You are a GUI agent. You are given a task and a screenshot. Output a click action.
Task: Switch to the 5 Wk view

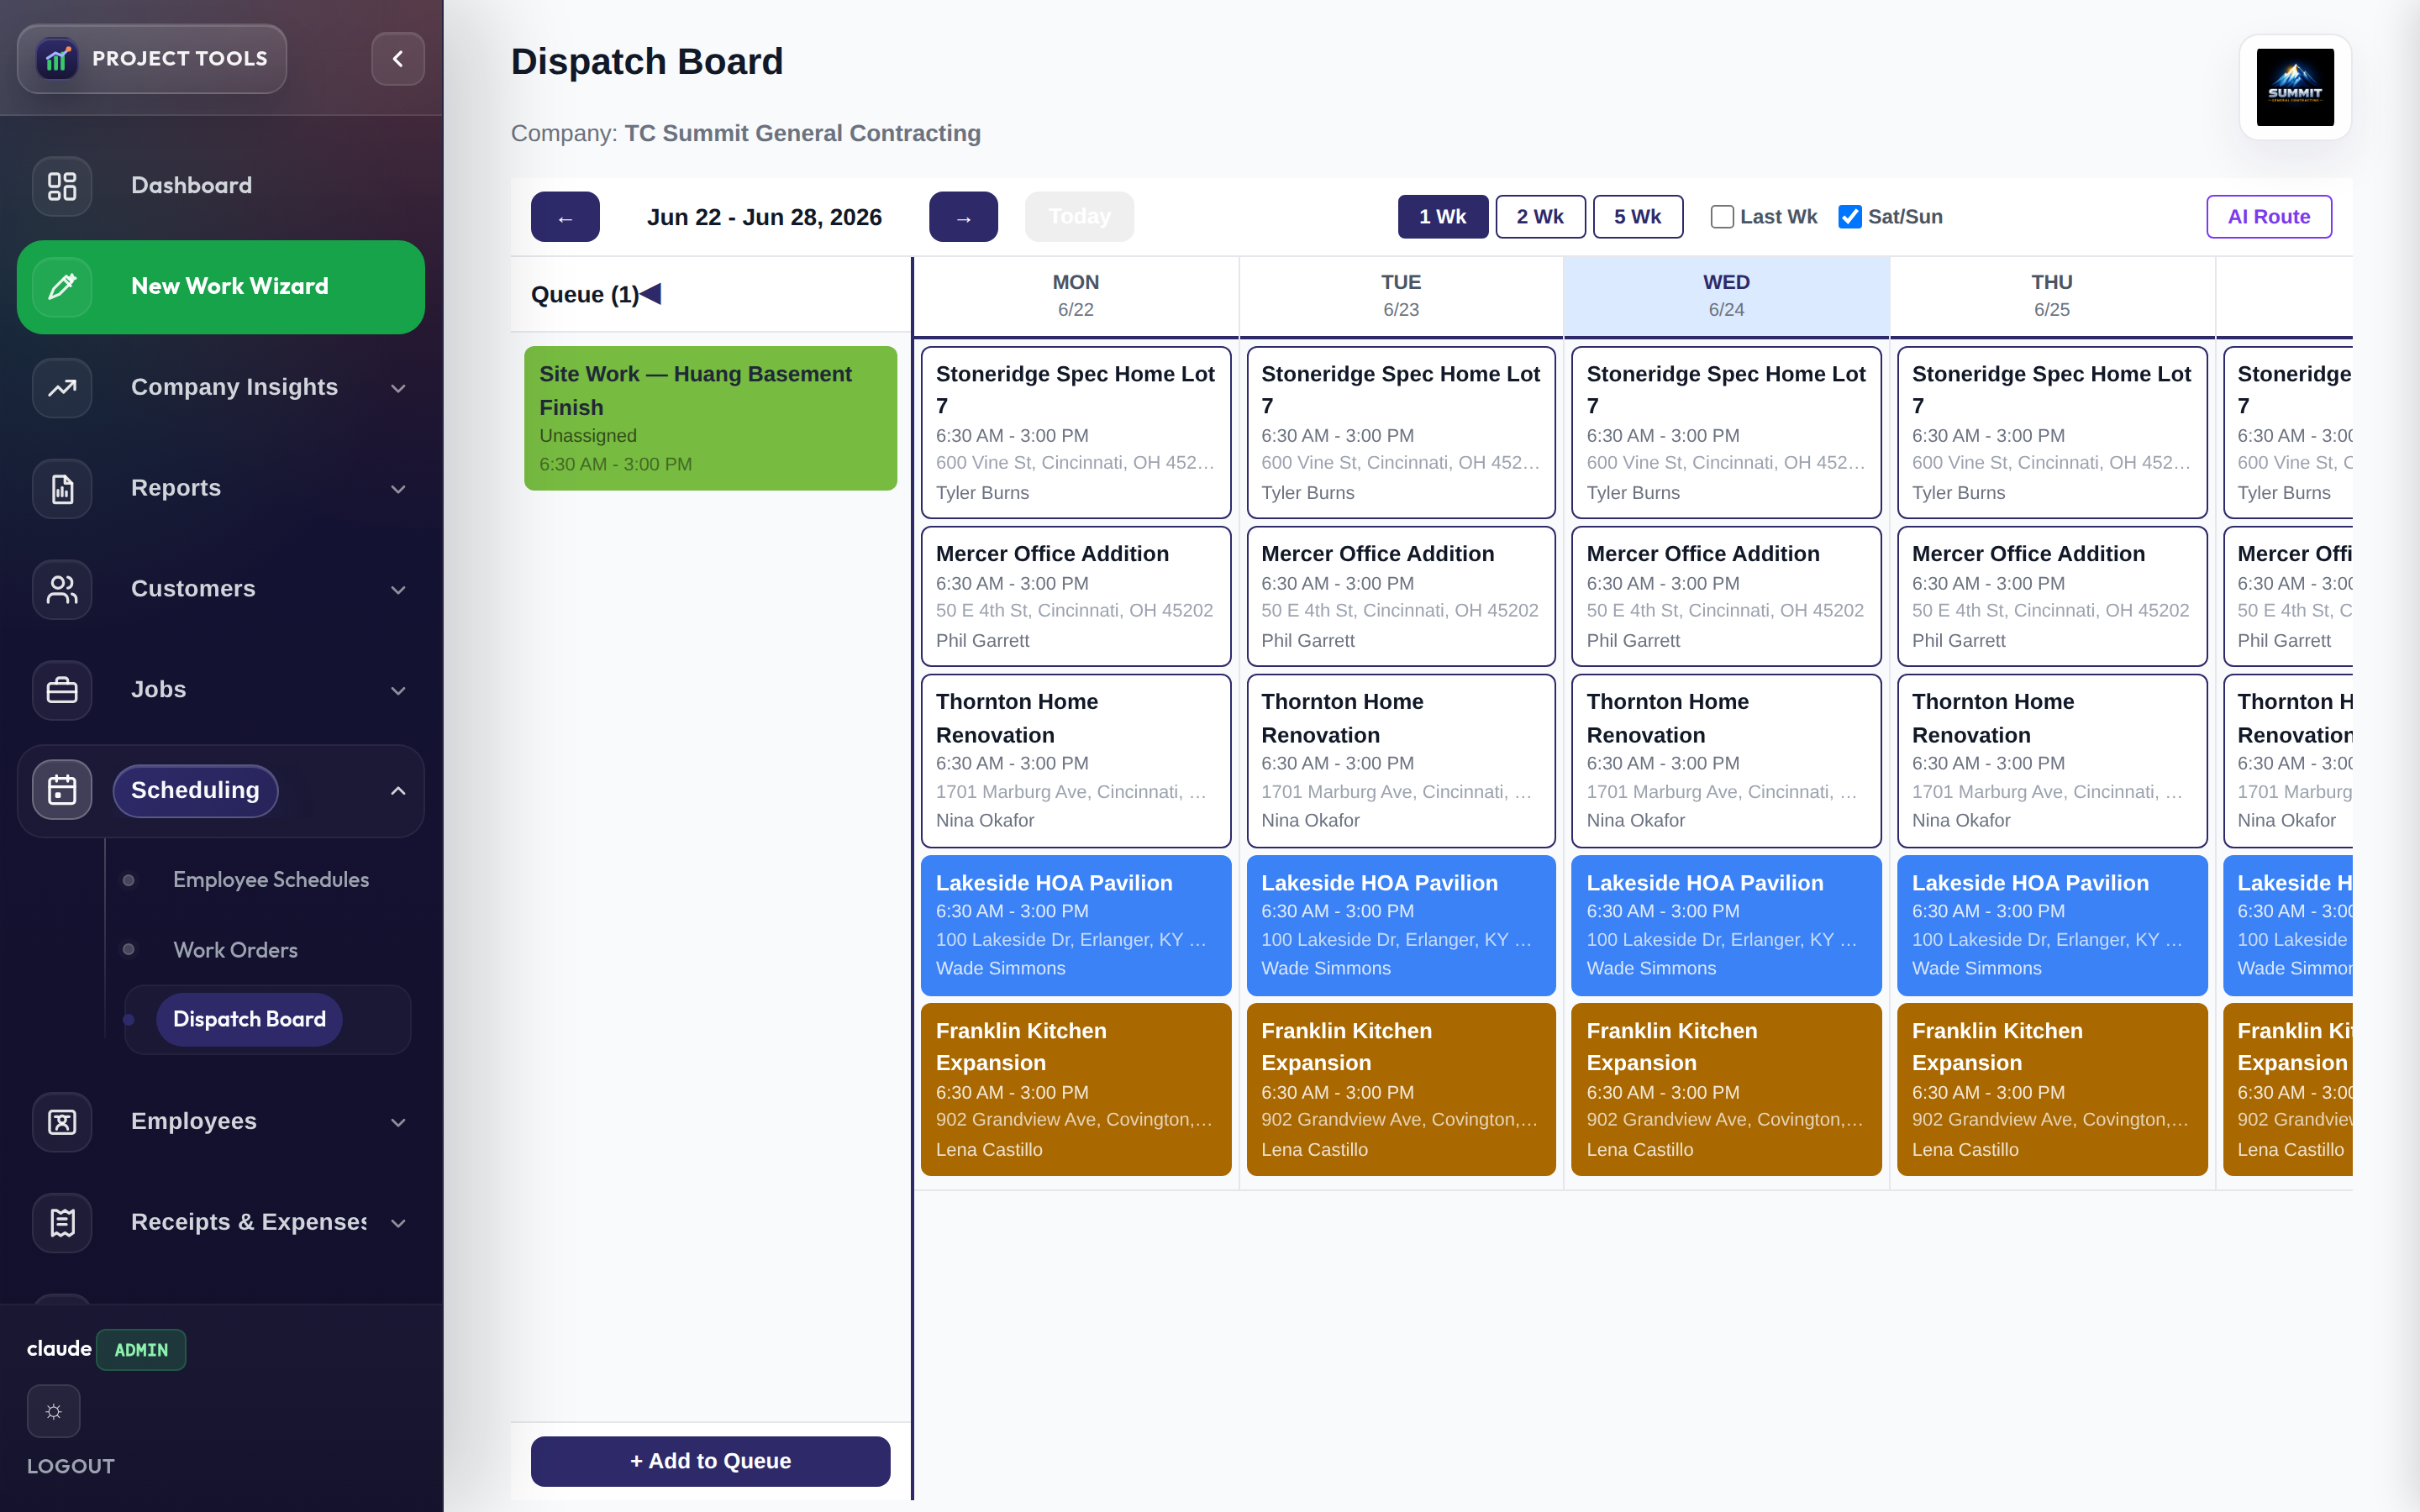[1637, 217]
